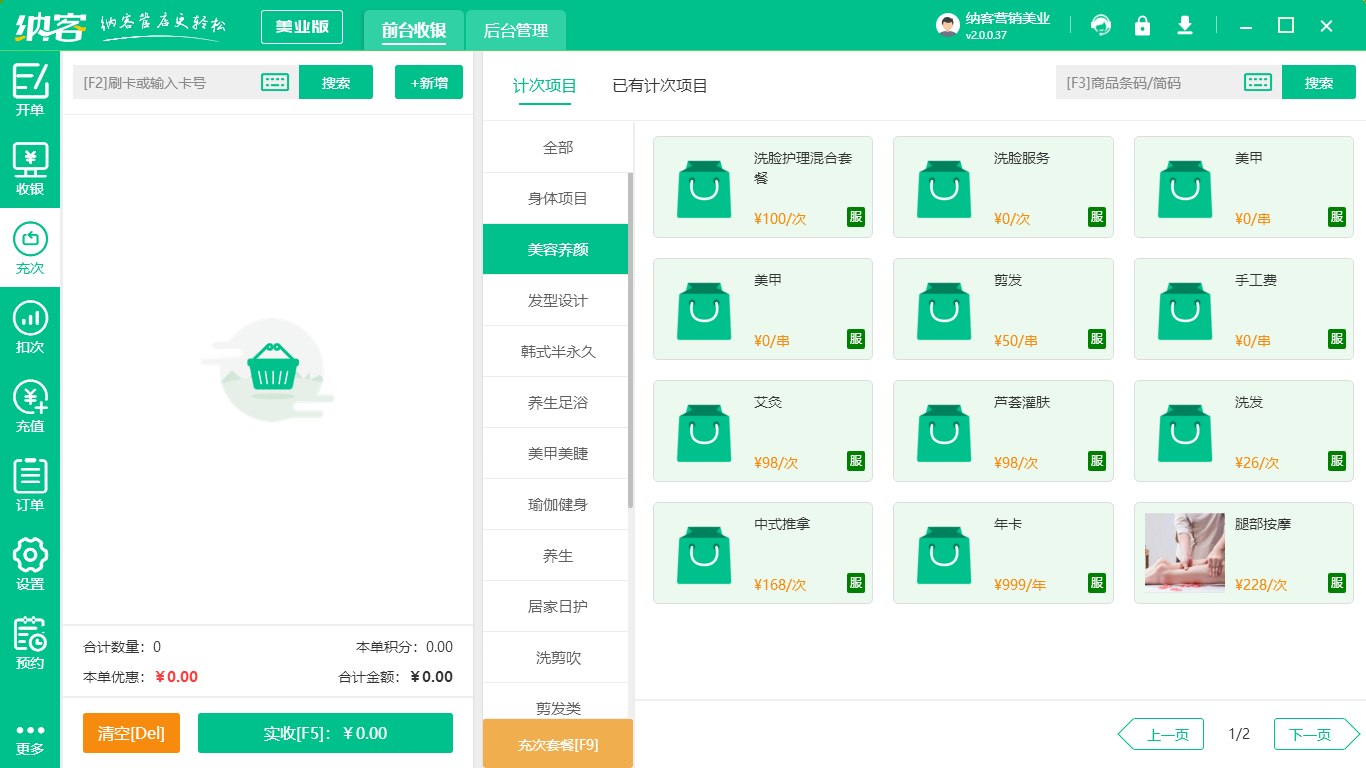Click the customer service headset icon
Screen dimensions: 1366x768
[1101, 26]
